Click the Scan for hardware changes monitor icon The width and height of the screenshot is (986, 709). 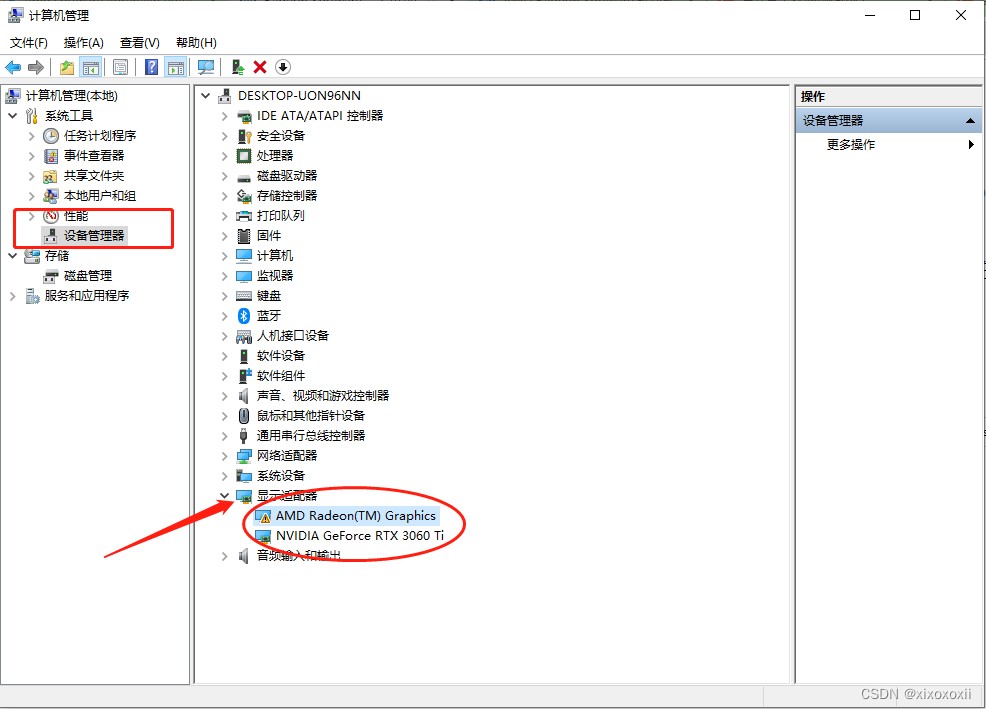[x=206, y=67]
